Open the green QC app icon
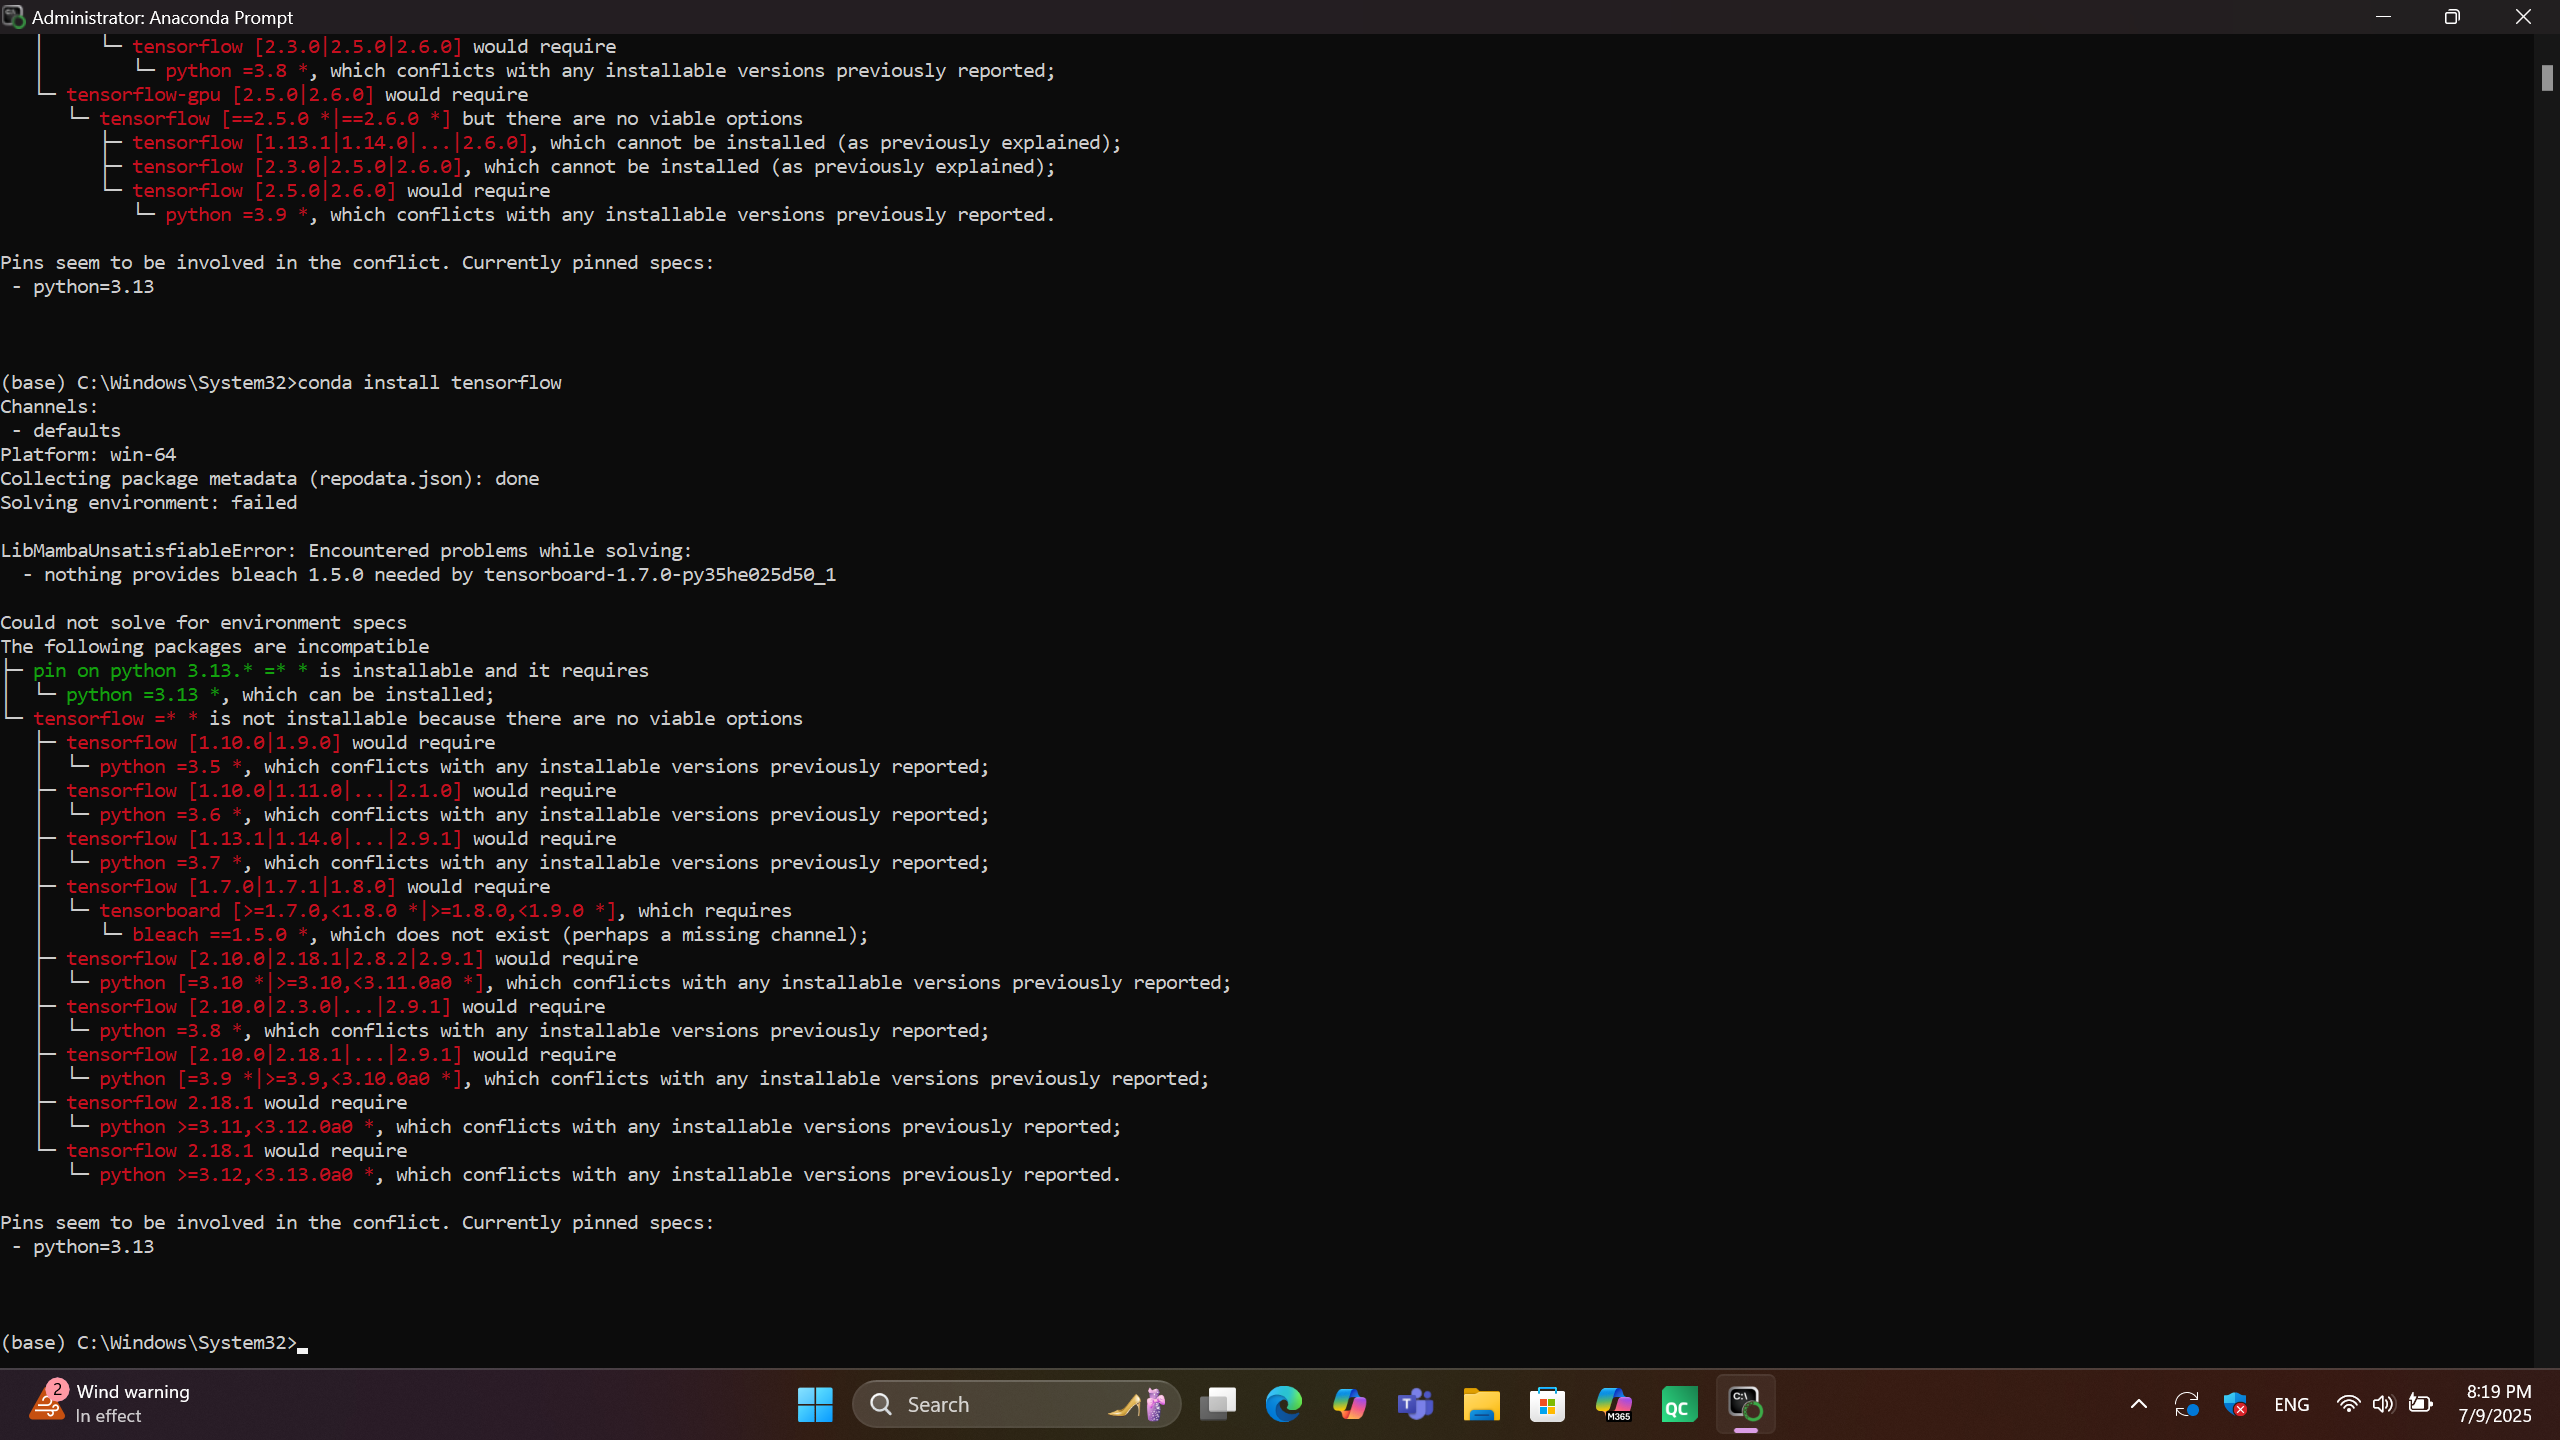This screenshot has width=2560, height=1440. 1679,1404
